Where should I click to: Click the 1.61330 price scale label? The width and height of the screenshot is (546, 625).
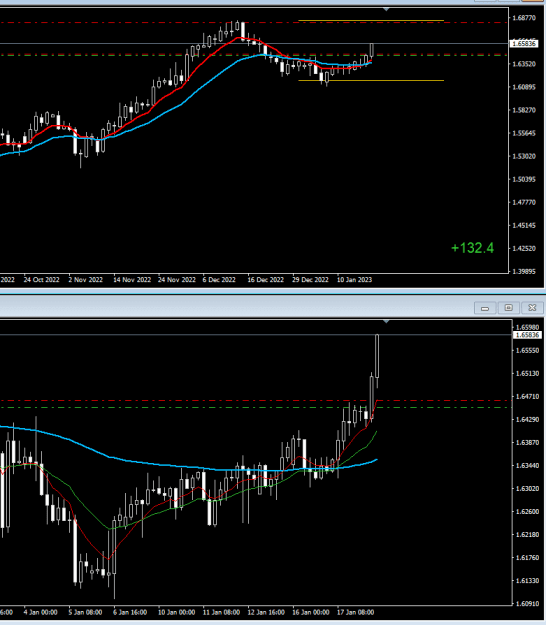(x=527, y=581)
